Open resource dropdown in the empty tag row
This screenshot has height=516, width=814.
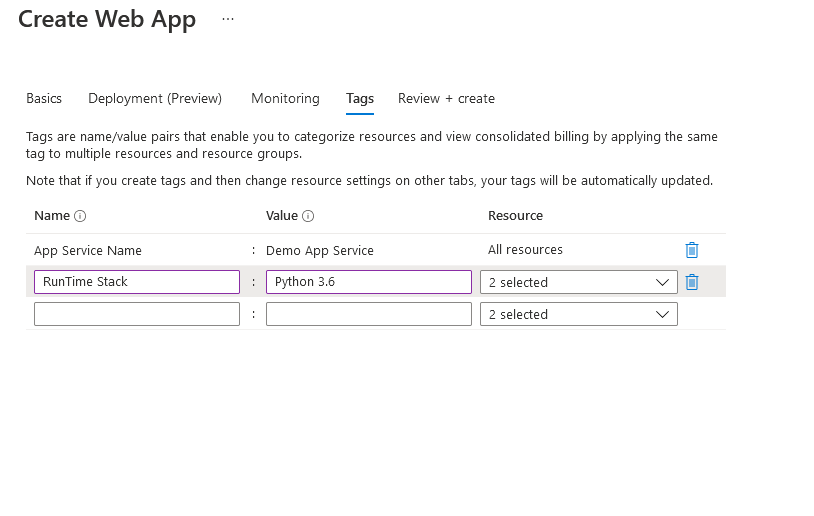579,315
